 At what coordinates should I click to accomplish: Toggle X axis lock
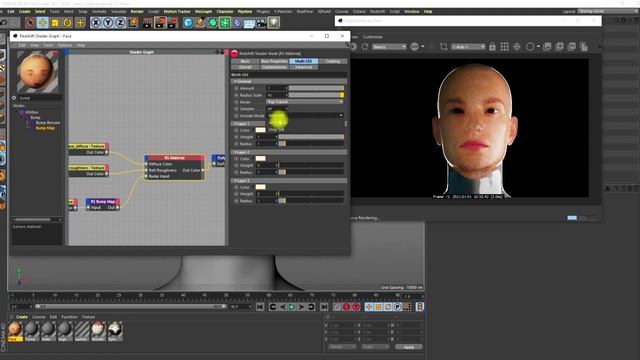point(96,23)
